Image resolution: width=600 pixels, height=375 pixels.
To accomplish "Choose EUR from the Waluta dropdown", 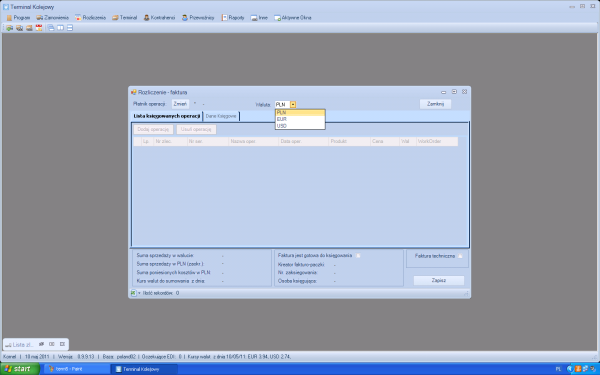I will pos(300,119).
